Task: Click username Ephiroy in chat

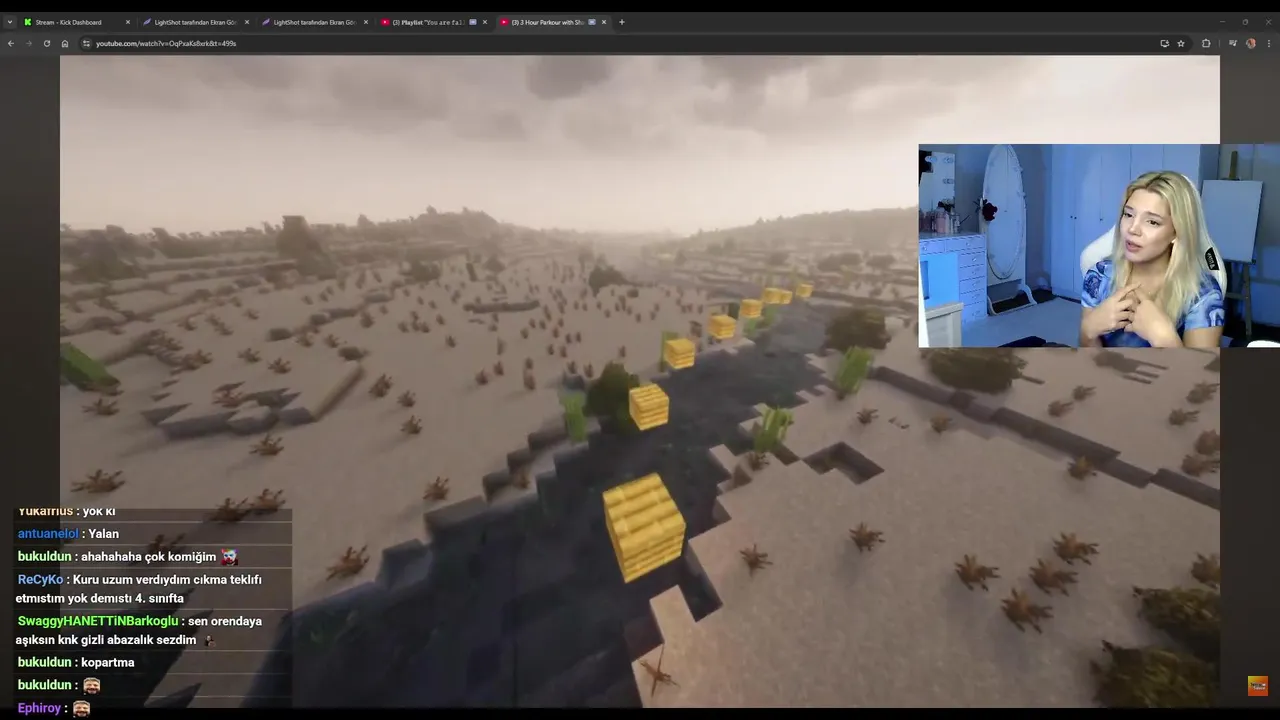Action: (x=39, y=708)
